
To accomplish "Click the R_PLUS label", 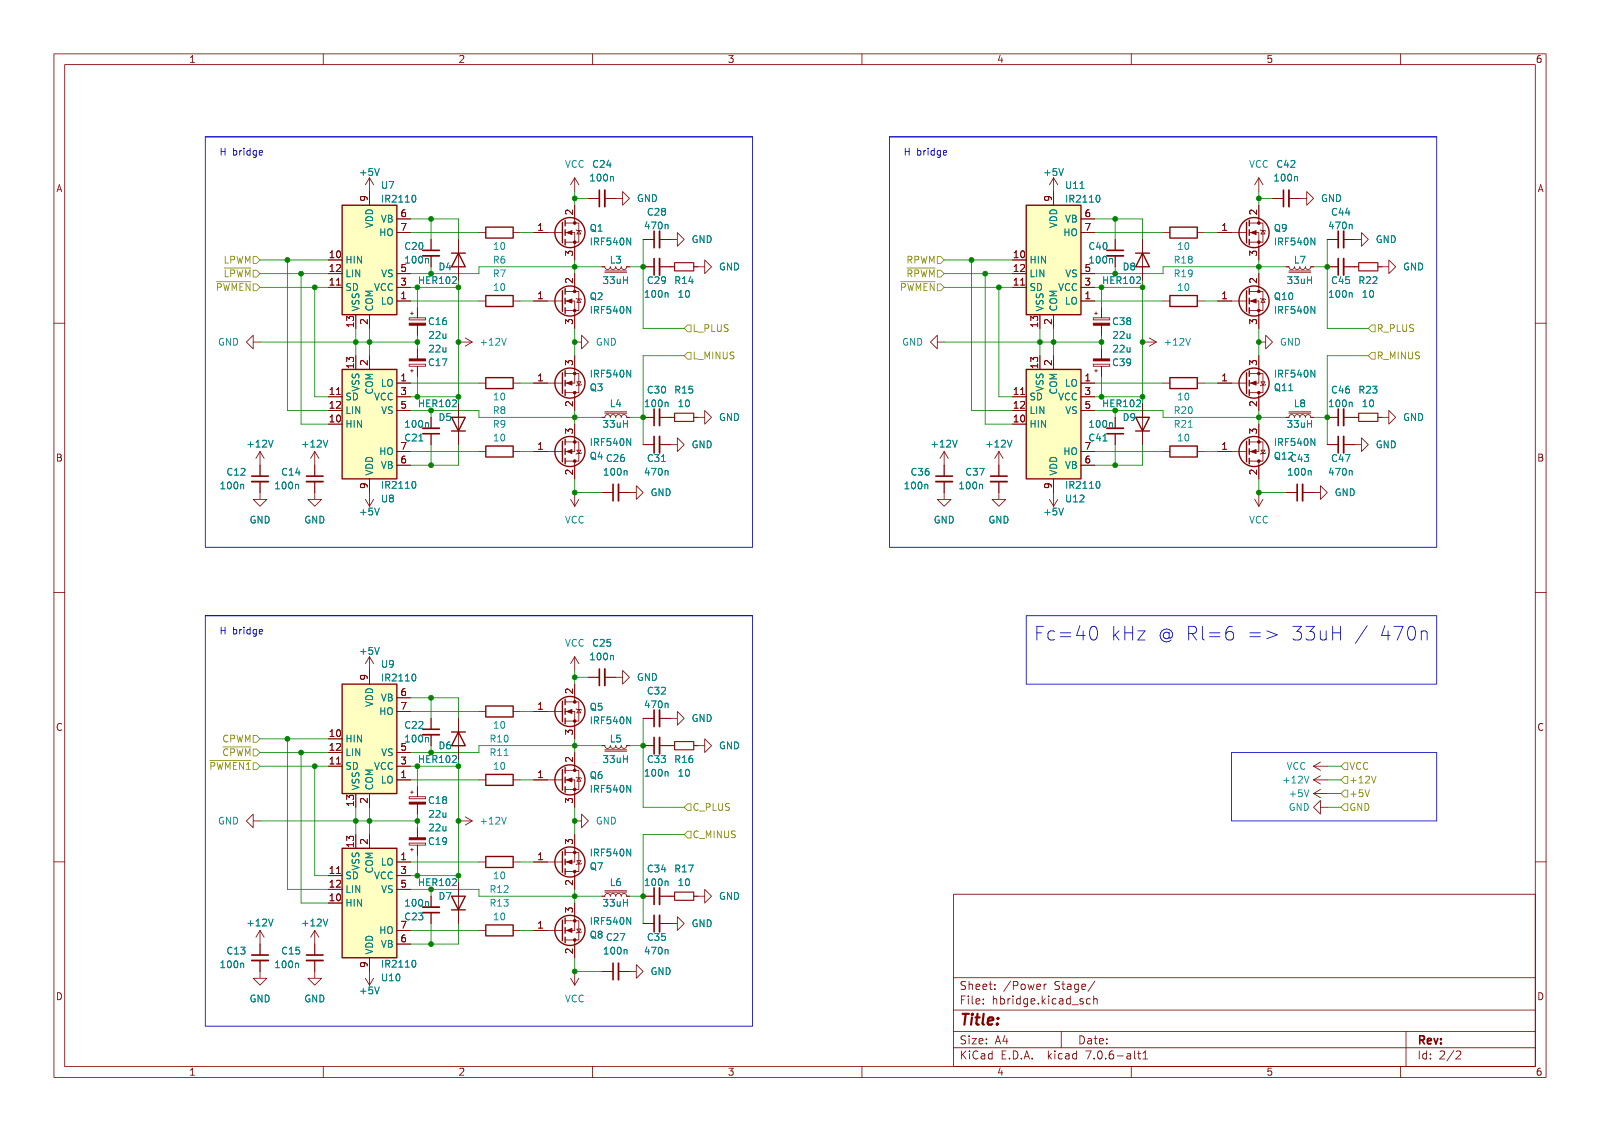I will pyautogui.click(x=1392, y=328).
